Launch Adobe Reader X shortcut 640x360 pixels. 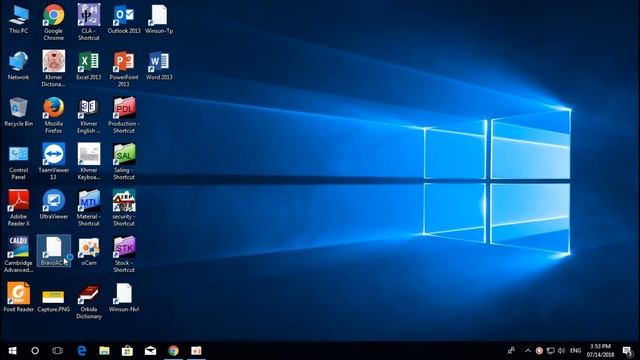18,208
